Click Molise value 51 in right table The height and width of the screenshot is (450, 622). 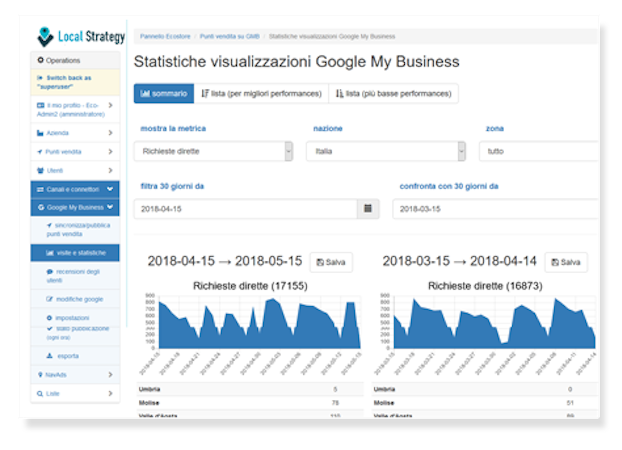[570, 403]
